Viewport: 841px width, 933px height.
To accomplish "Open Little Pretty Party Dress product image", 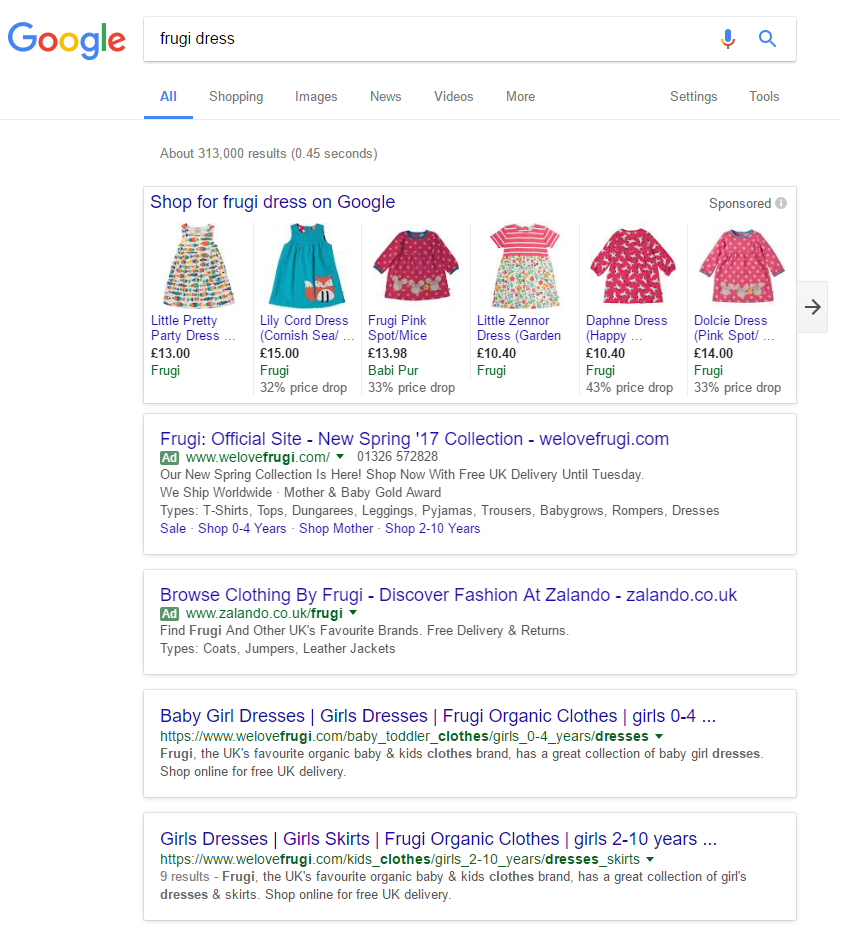I will pyautogui.click(x=198, y=265).
